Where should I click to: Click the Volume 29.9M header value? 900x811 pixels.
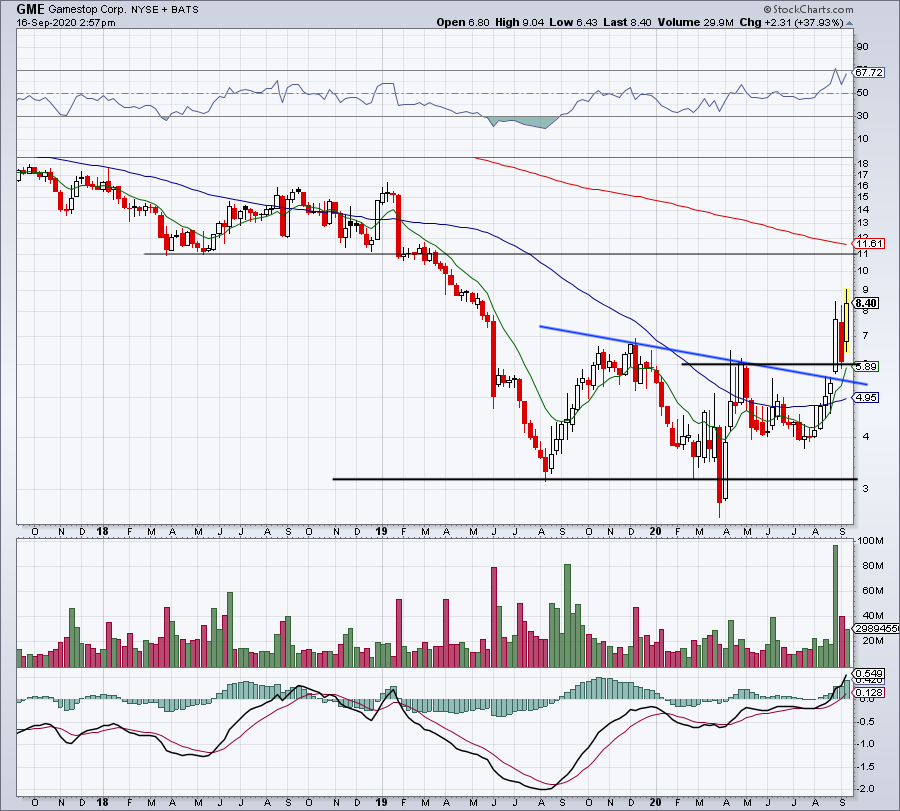click(696, 22)
